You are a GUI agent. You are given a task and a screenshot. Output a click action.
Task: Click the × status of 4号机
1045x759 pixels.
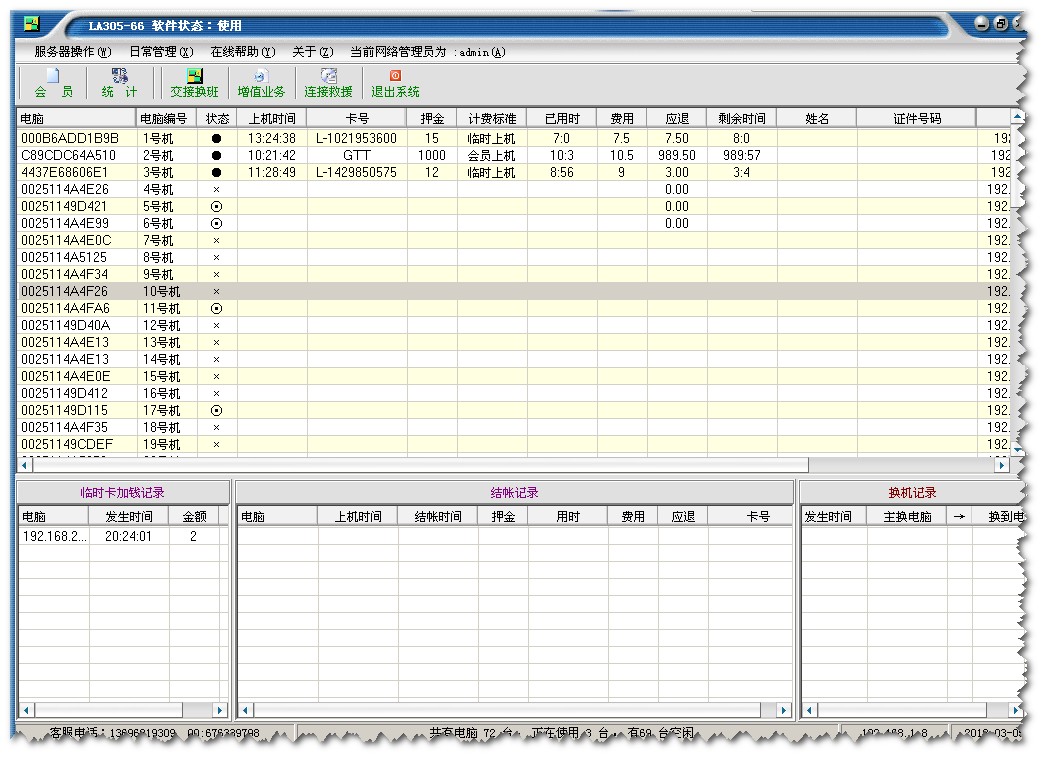(x=216, y=190)
